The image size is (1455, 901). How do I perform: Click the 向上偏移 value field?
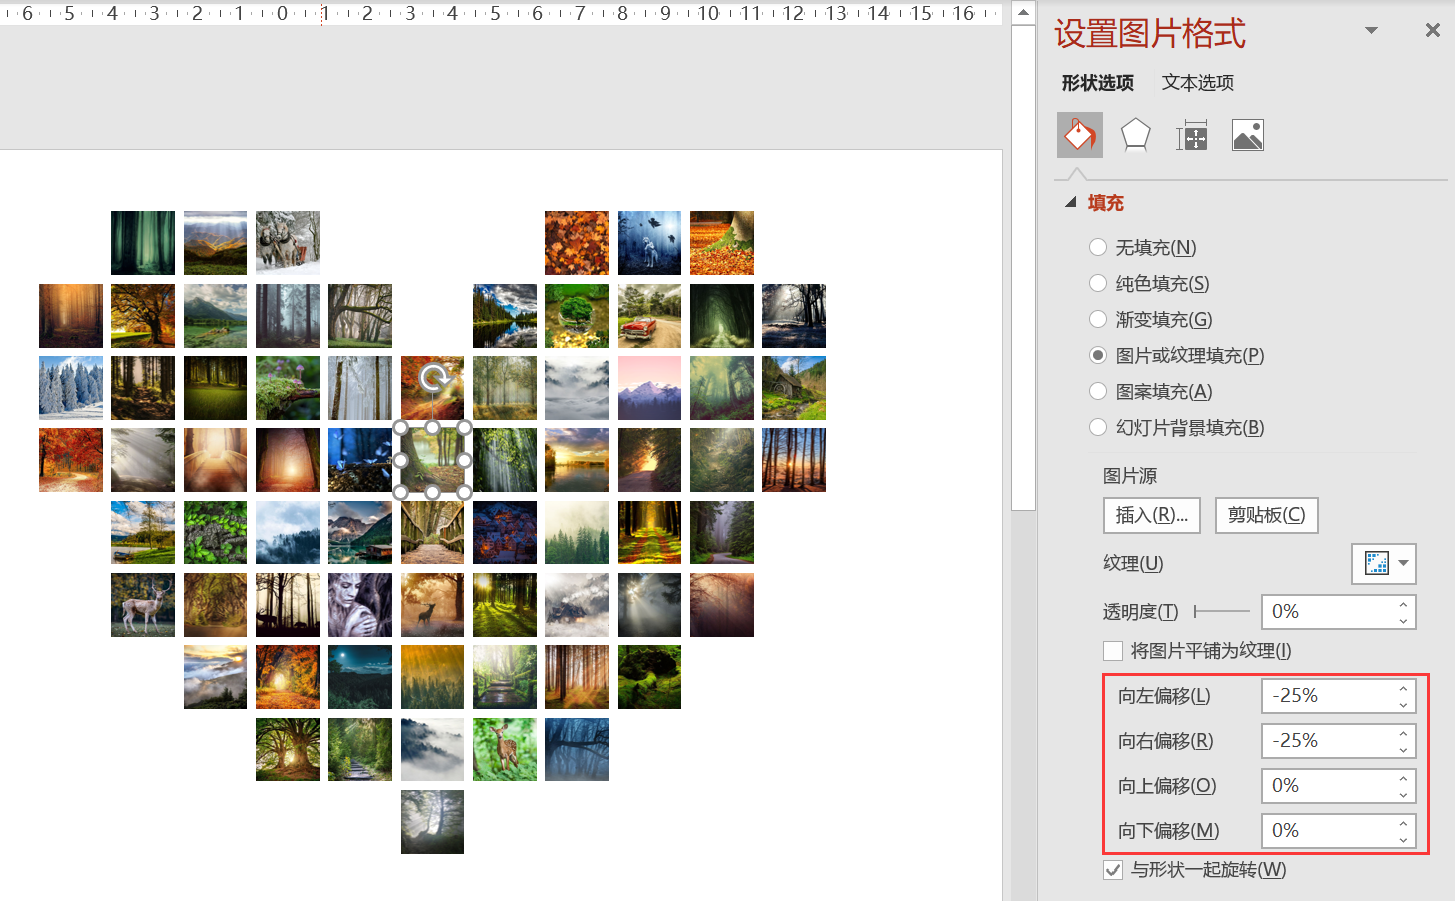coord(1326,786)
